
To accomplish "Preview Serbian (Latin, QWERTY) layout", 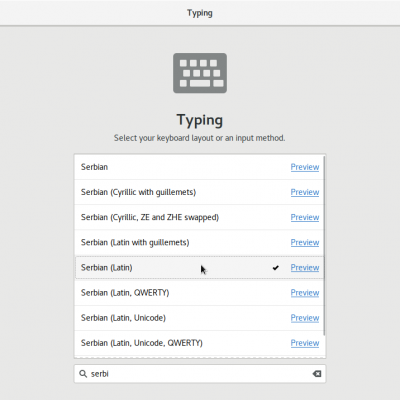I will coord(305,293).
